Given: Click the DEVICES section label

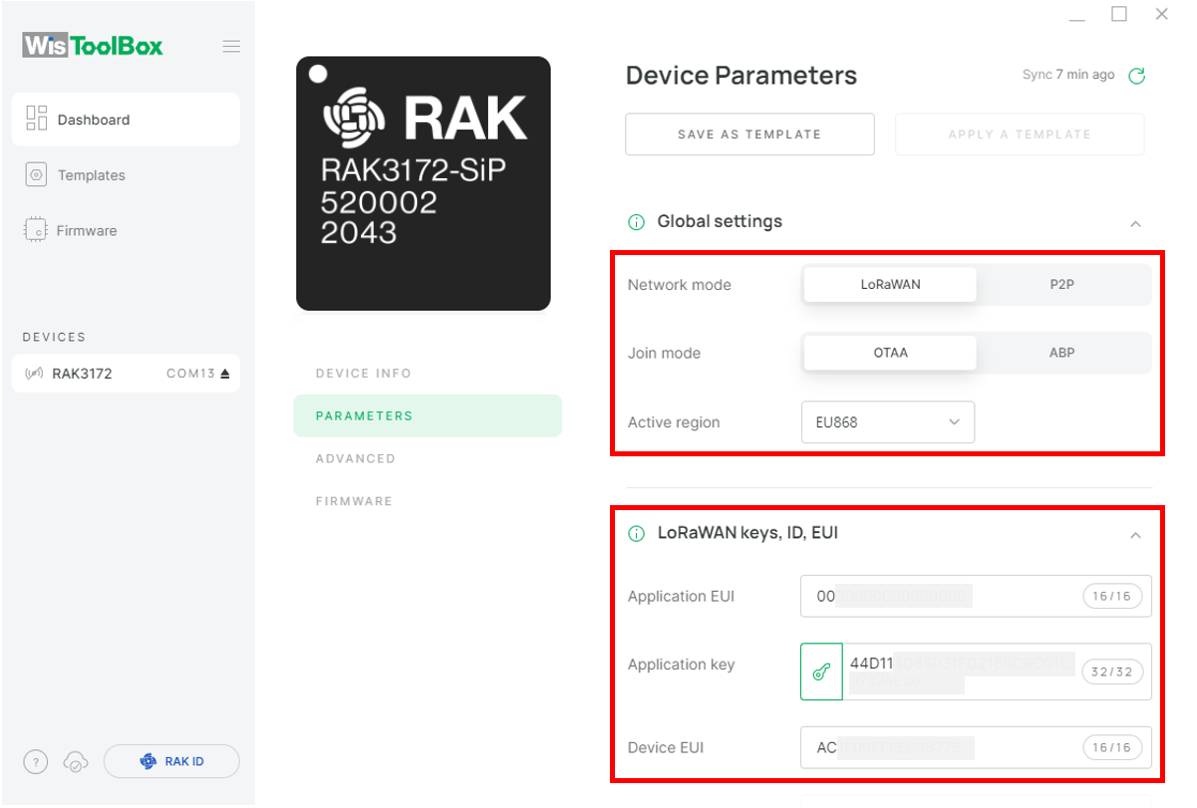Looking at the screenshot, I should (x=54, y=337).
